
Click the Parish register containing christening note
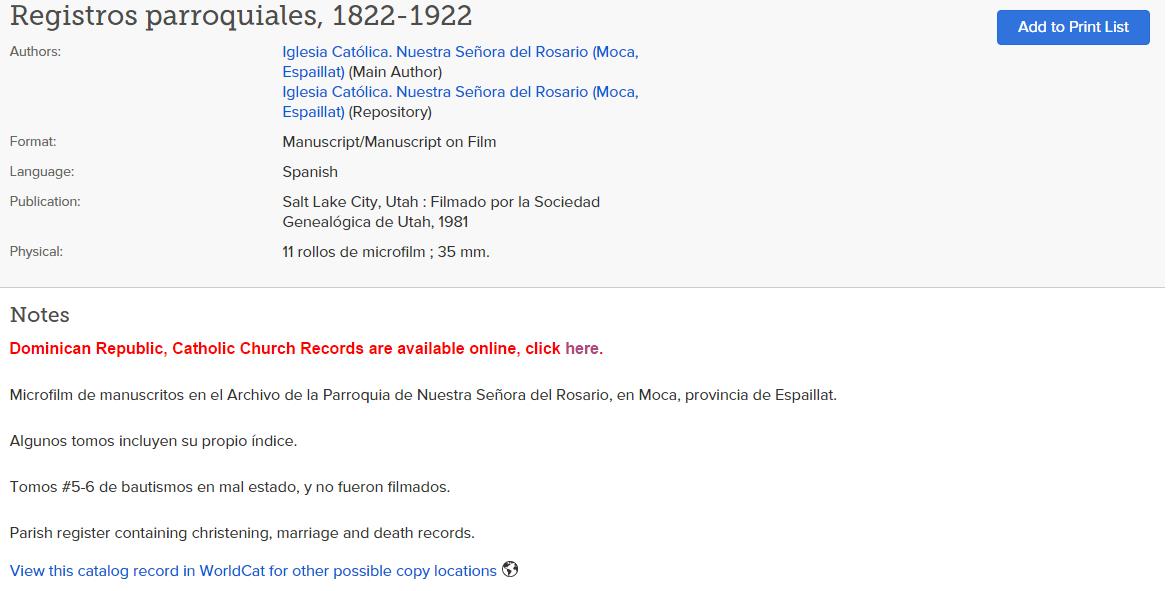[x=242, y=533]
